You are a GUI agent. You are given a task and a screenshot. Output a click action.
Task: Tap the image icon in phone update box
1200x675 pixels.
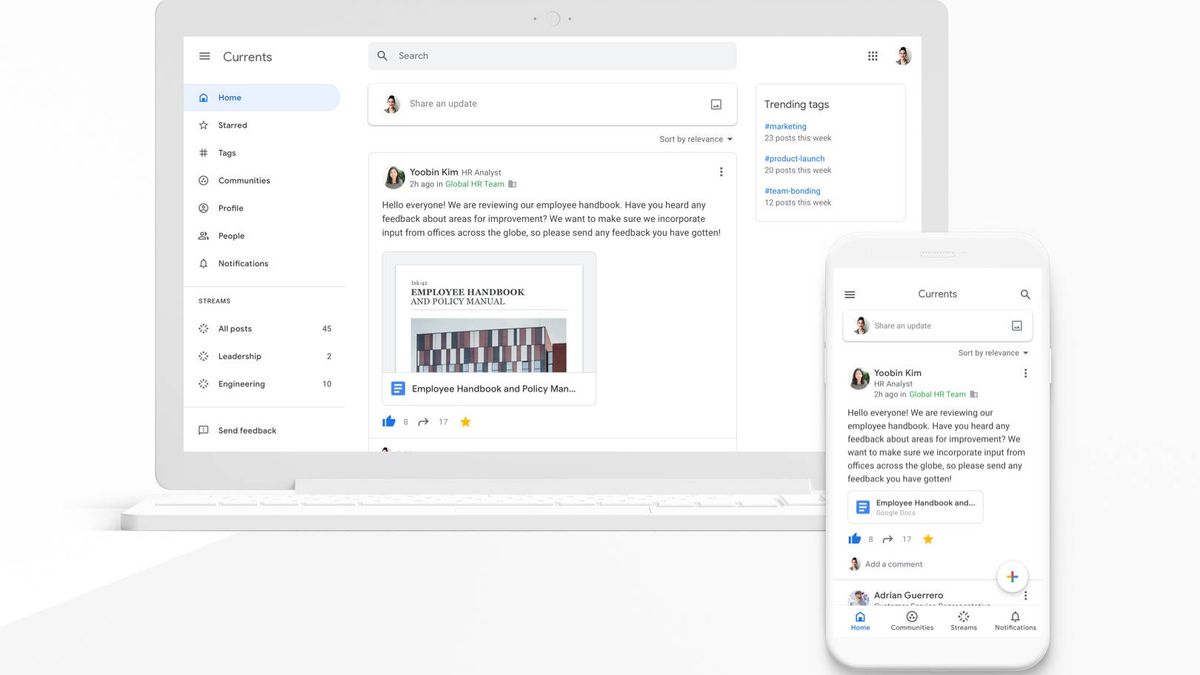pyautogui.click(x=1017, y=326)
